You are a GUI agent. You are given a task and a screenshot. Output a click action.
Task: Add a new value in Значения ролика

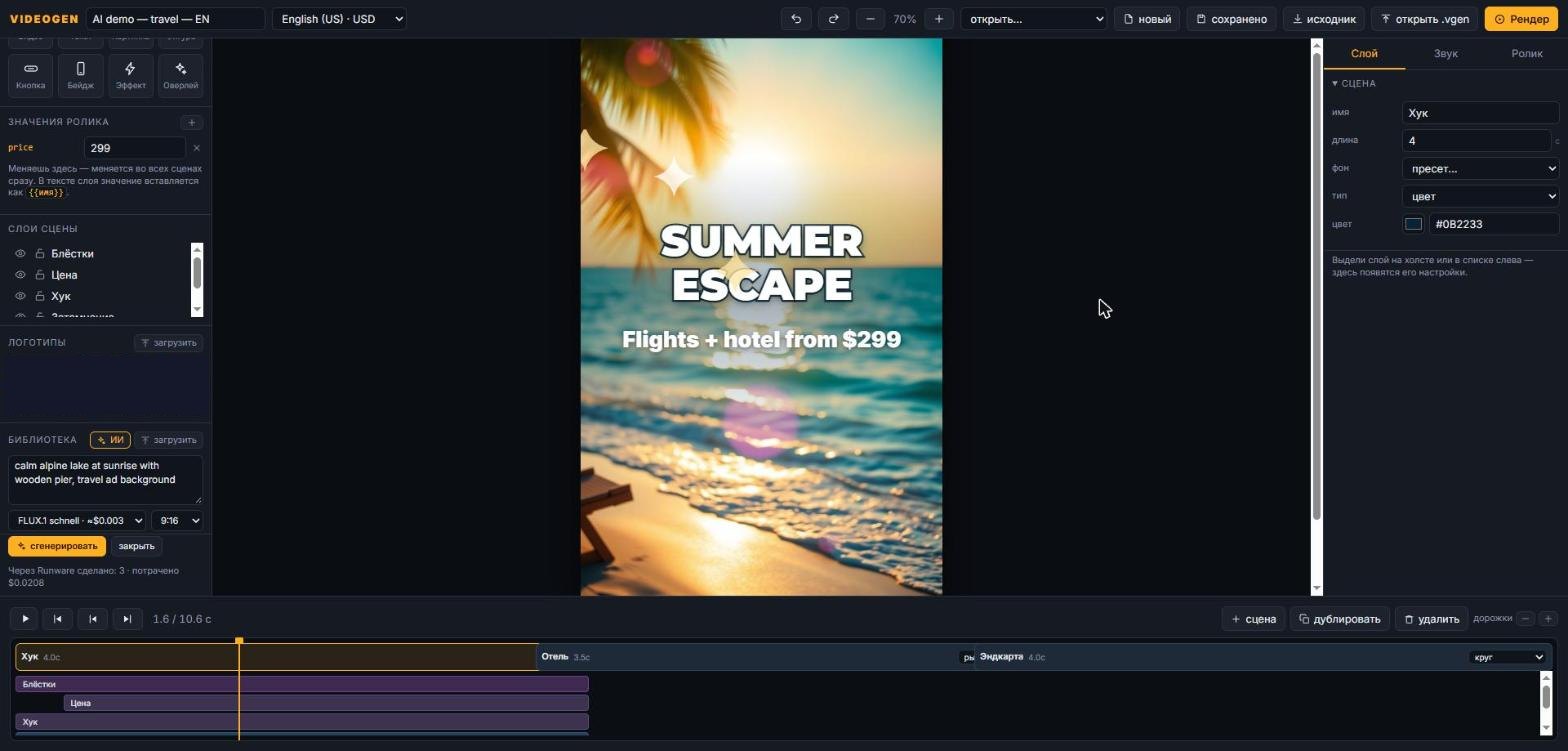coord(192,122)
